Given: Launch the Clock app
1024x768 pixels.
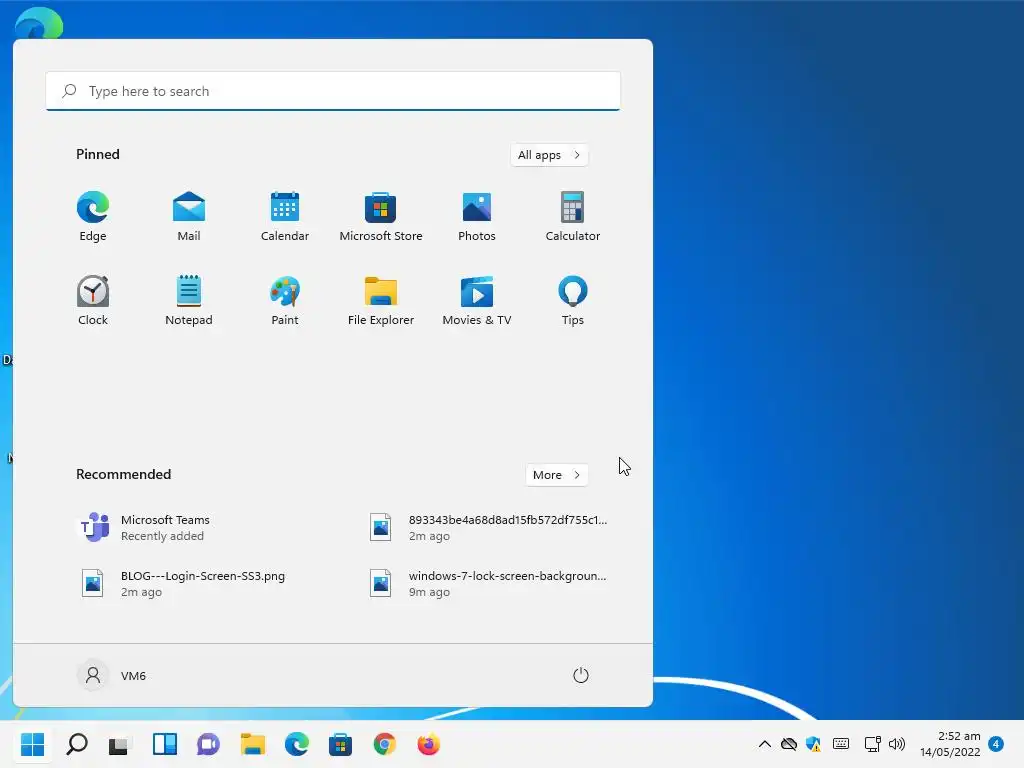Looking at the screenshot, I should [93, 300].
